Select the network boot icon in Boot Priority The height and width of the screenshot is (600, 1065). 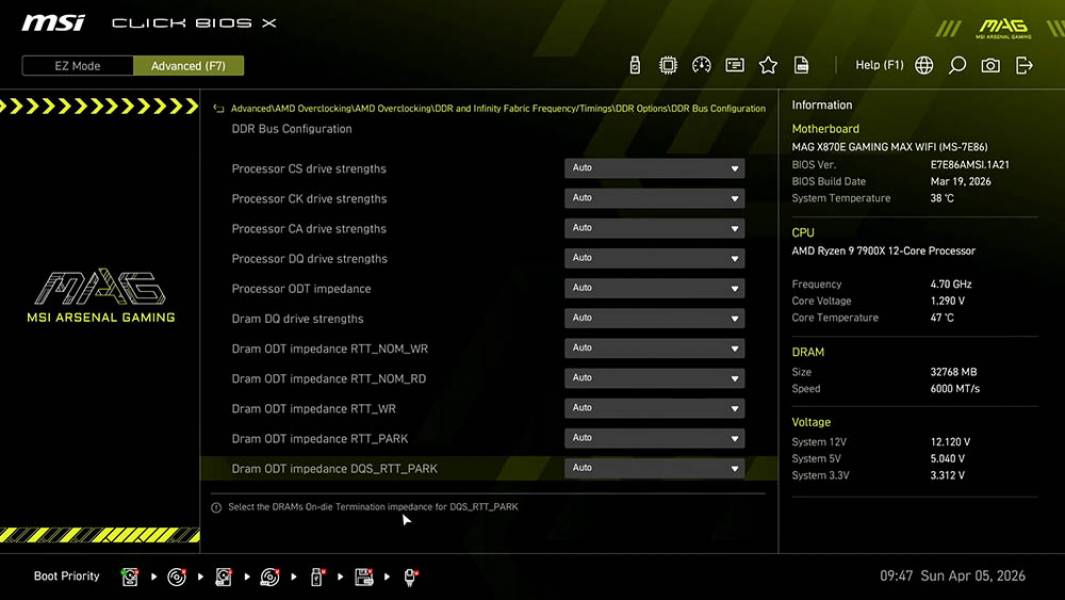[409, 576]
